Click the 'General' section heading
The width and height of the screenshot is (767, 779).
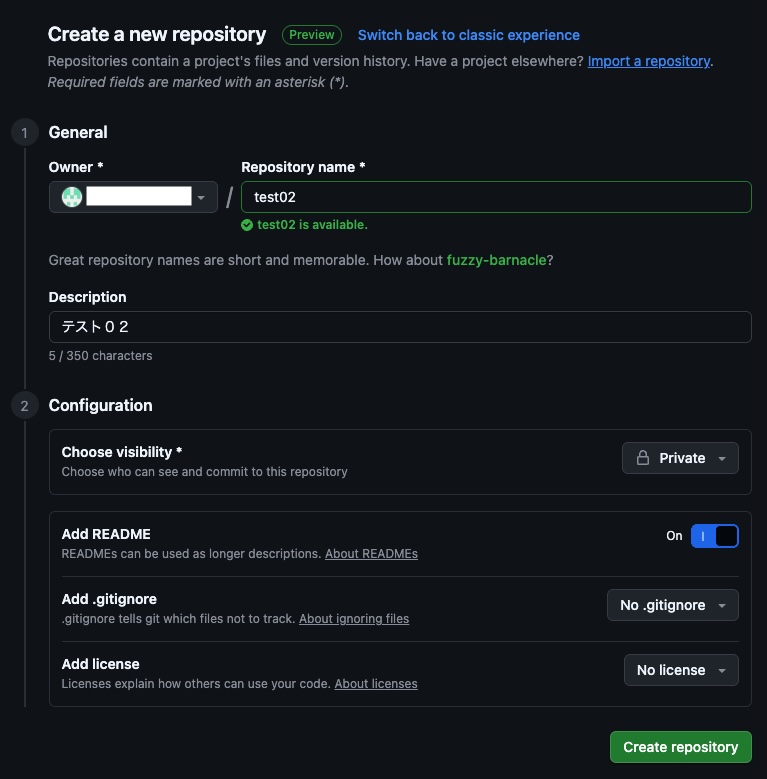78,133
